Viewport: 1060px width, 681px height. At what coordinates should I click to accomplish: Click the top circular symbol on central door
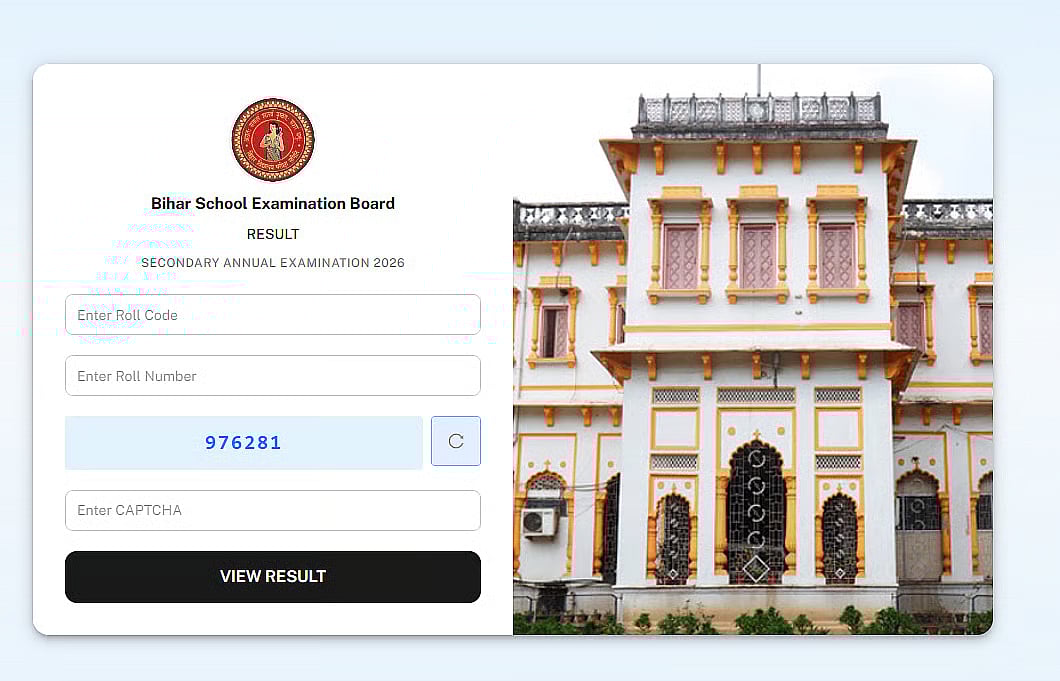756,458
